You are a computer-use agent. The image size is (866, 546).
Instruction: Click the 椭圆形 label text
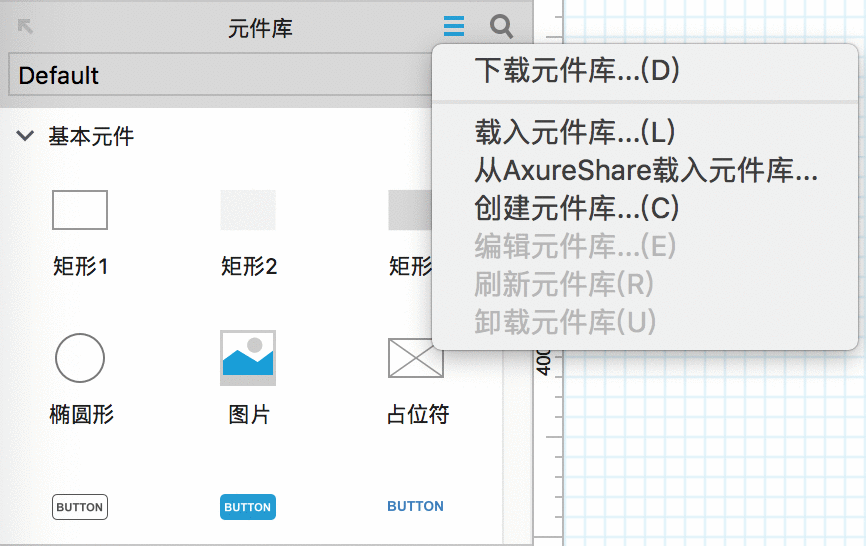[x=81, y=414]
